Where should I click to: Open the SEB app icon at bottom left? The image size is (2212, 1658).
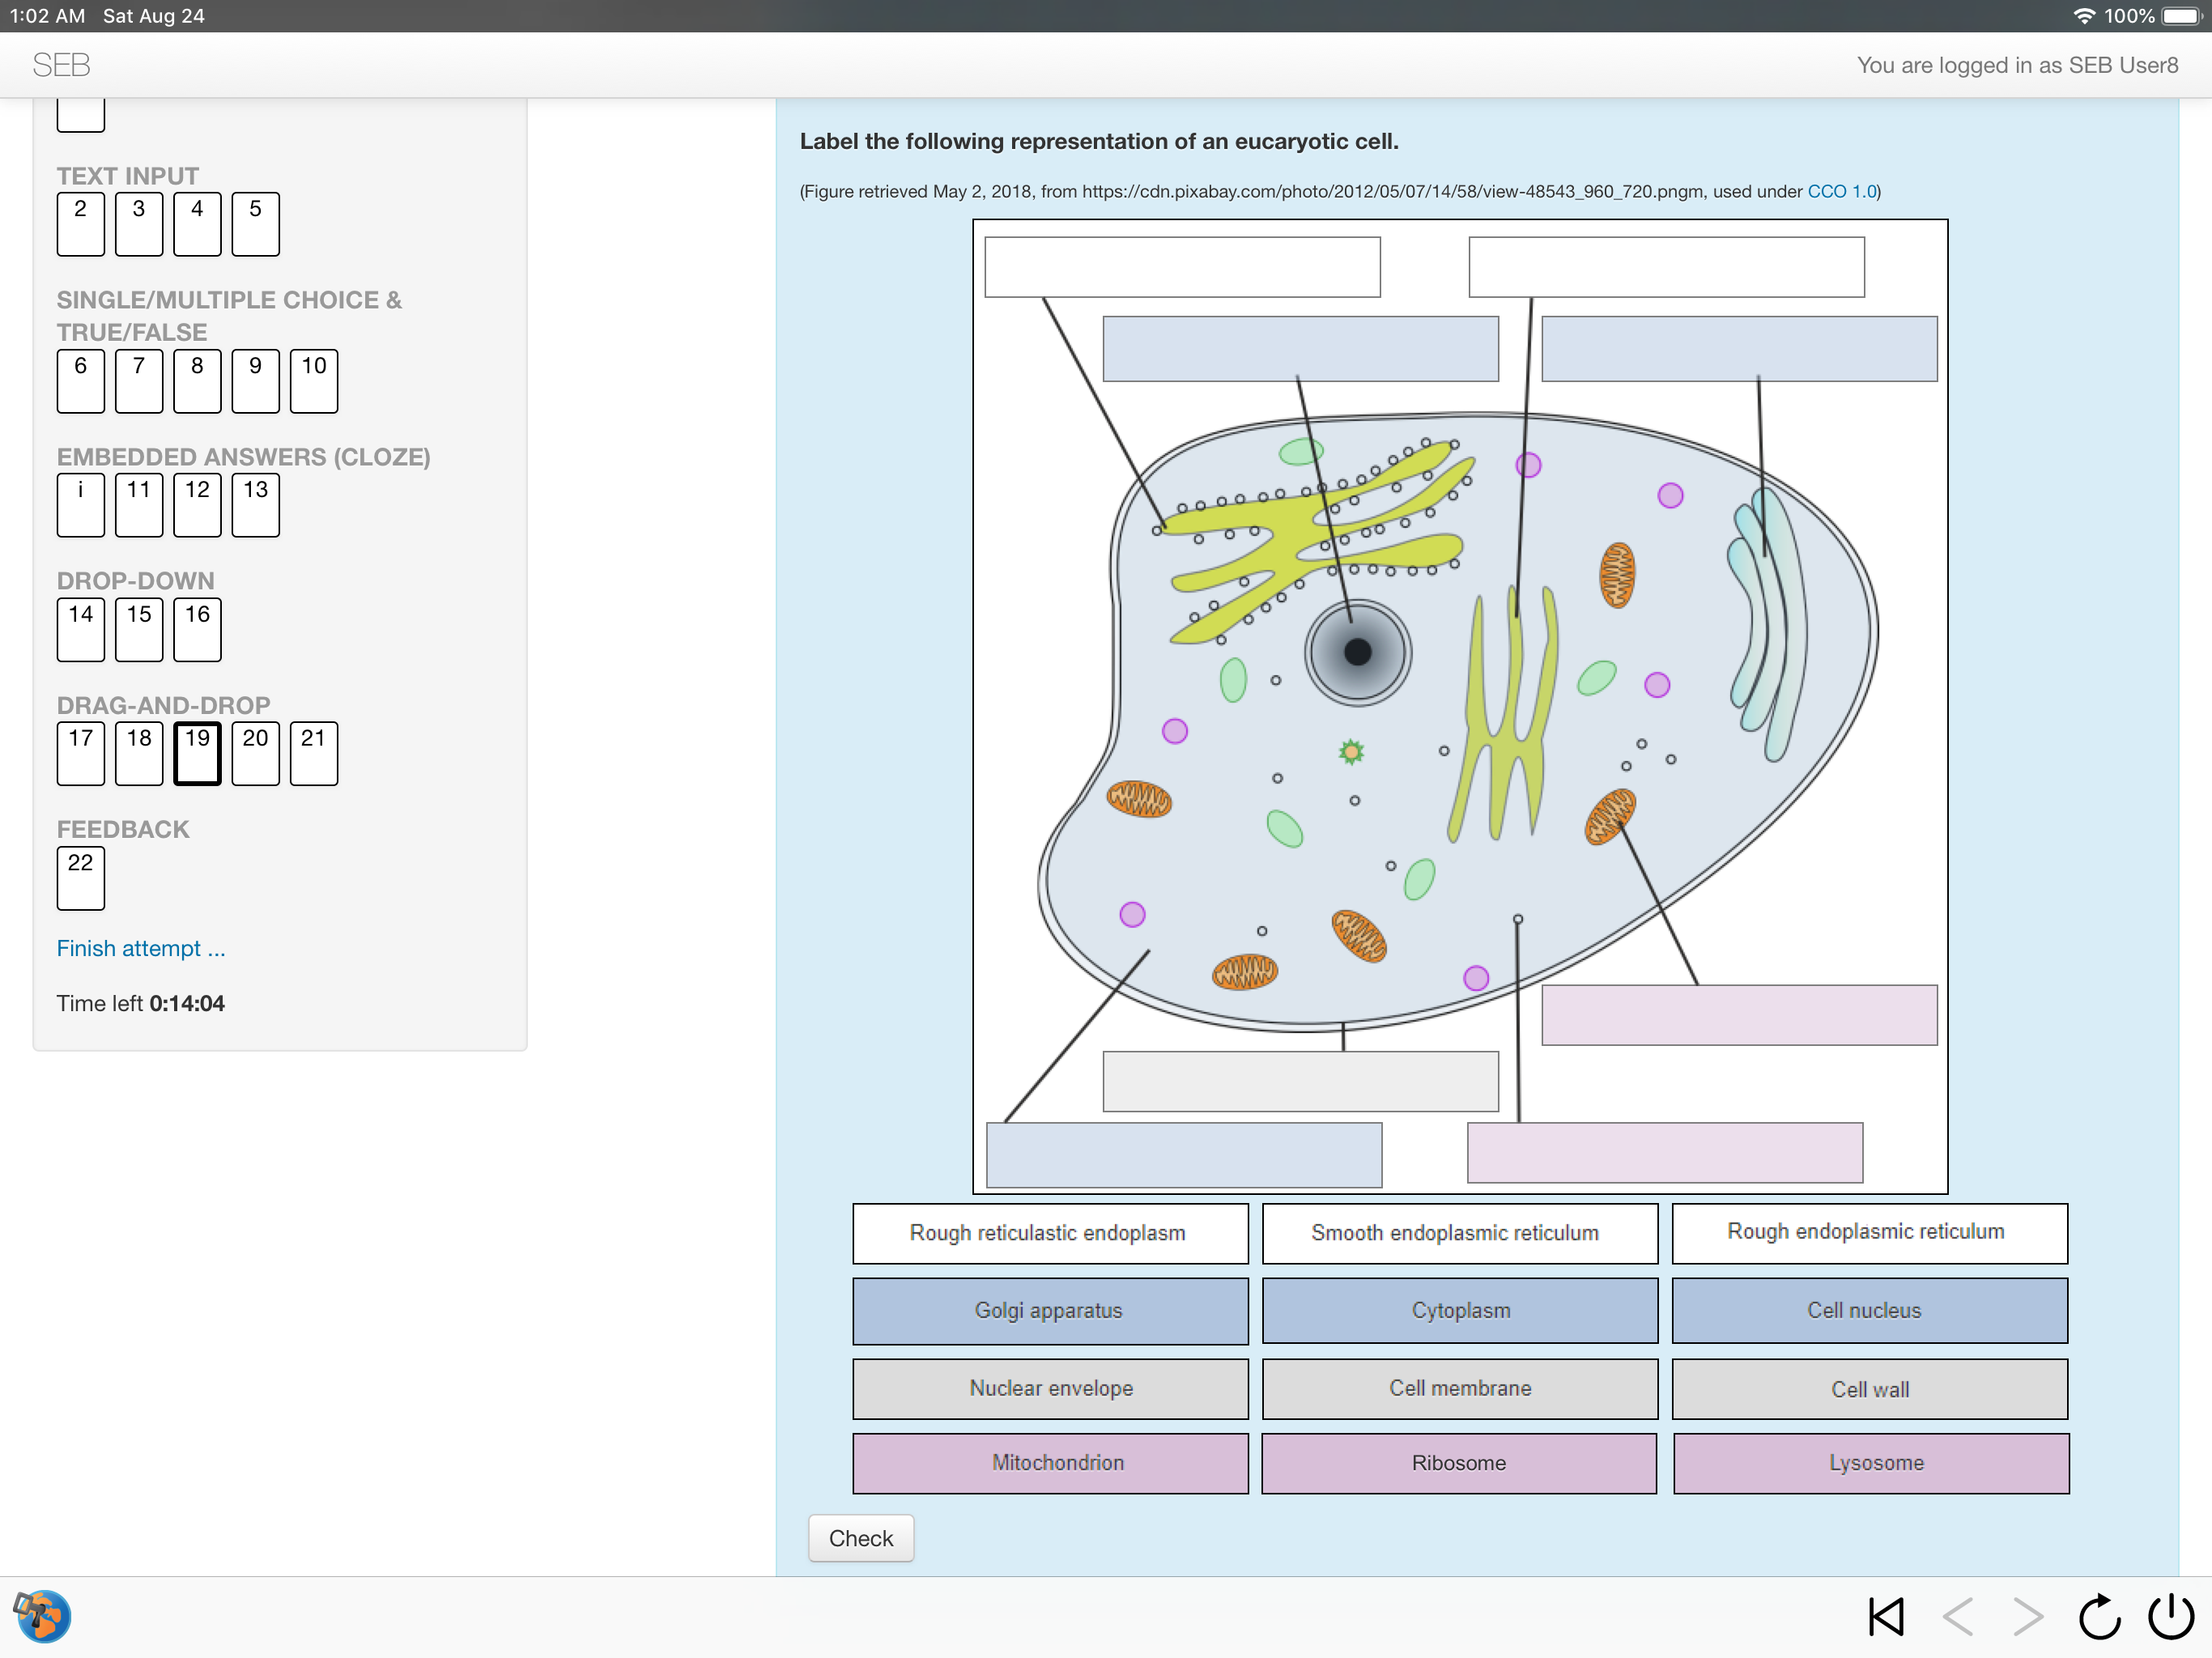point(42,1615)
